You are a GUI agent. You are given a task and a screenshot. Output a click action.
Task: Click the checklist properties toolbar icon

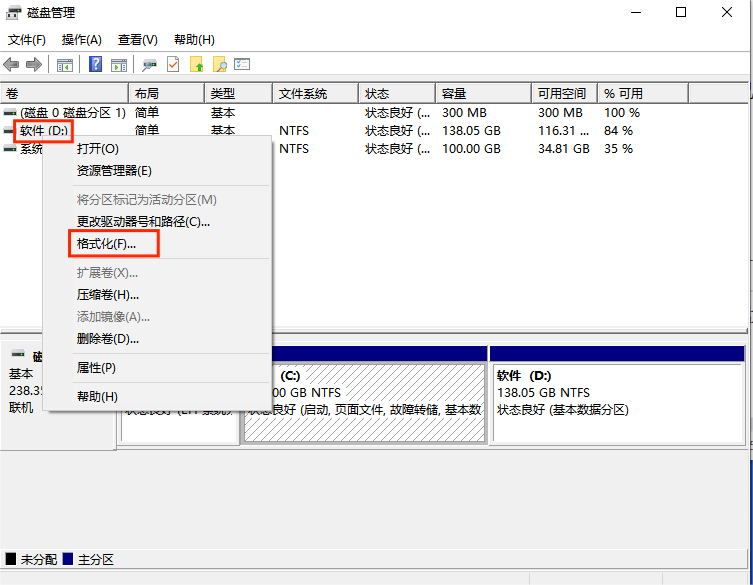(x=242, y=65)
